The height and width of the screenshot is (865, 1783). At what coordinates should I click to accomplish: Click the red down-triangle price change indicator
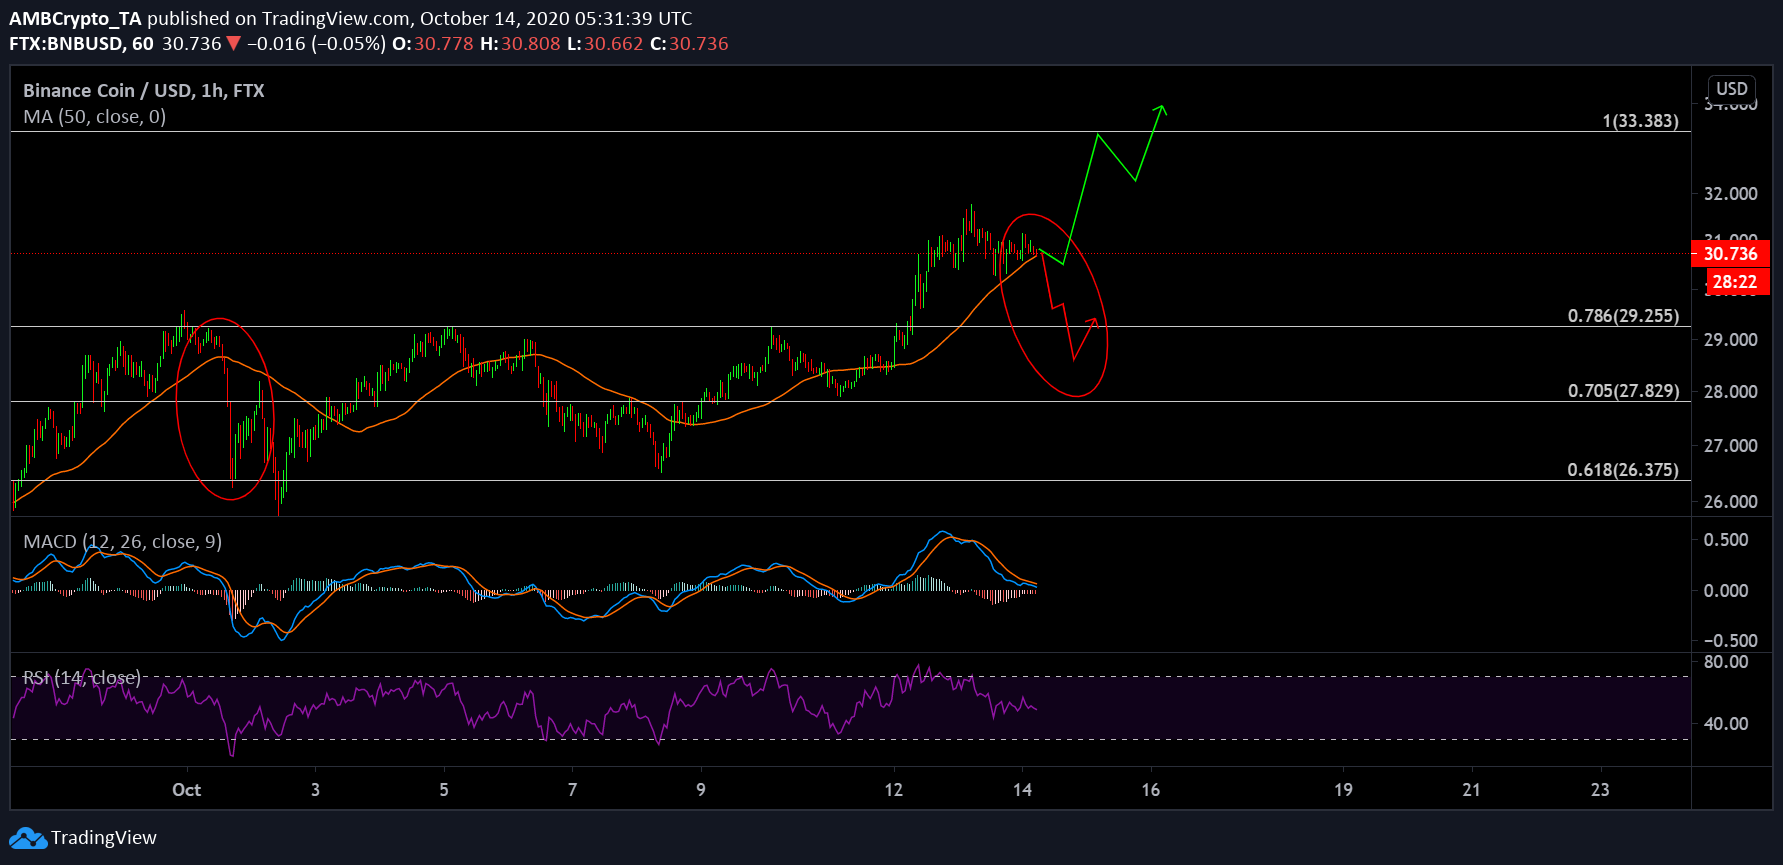click(233, 44)
